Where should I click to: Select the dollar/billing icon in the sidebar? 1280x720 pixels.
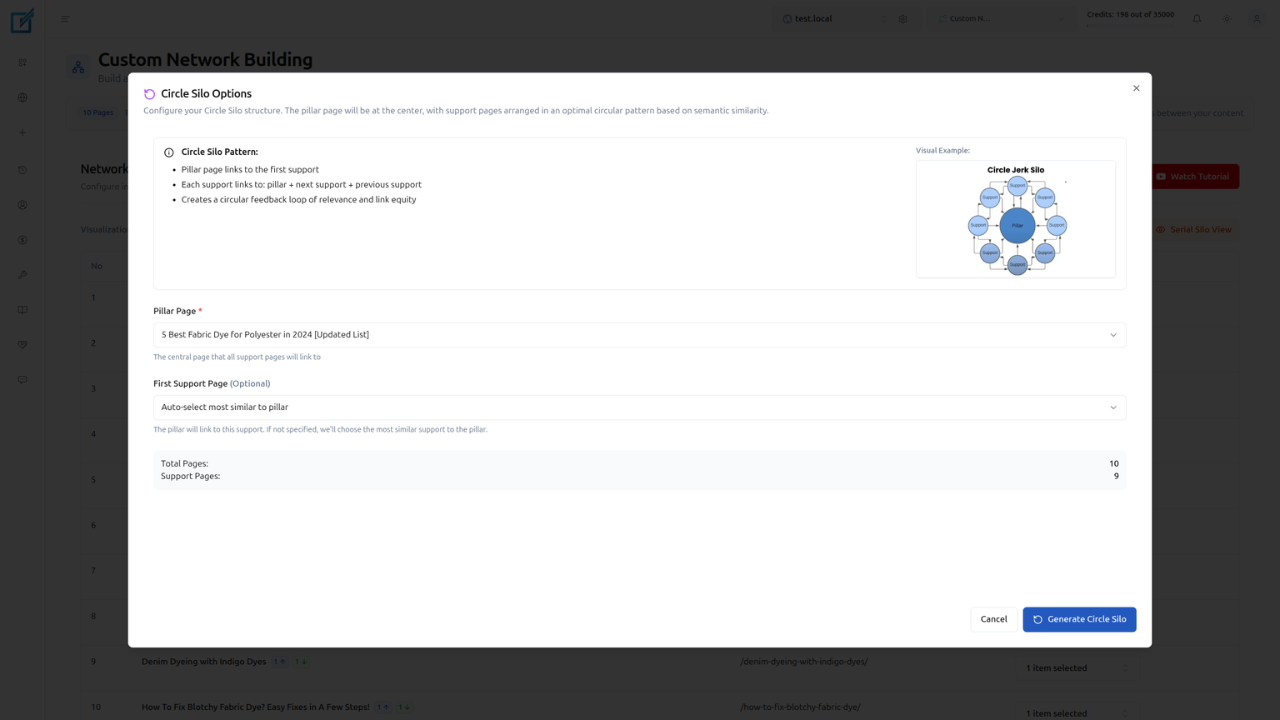pos(22,239)
